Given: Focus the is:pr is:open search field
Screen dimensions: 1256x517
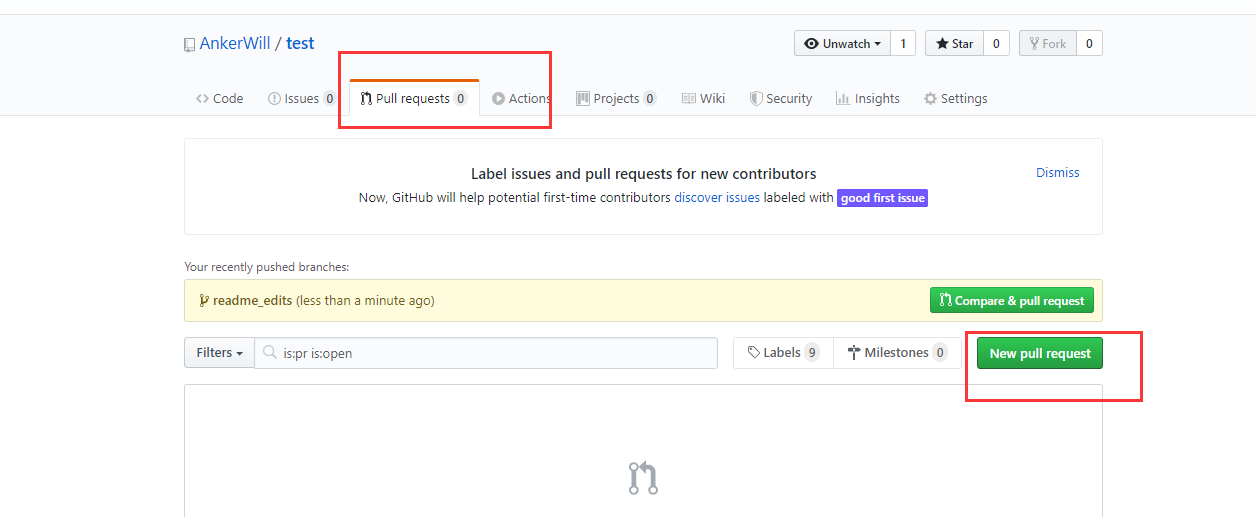Looking at the screenshot, I should (x=486, y=352).
